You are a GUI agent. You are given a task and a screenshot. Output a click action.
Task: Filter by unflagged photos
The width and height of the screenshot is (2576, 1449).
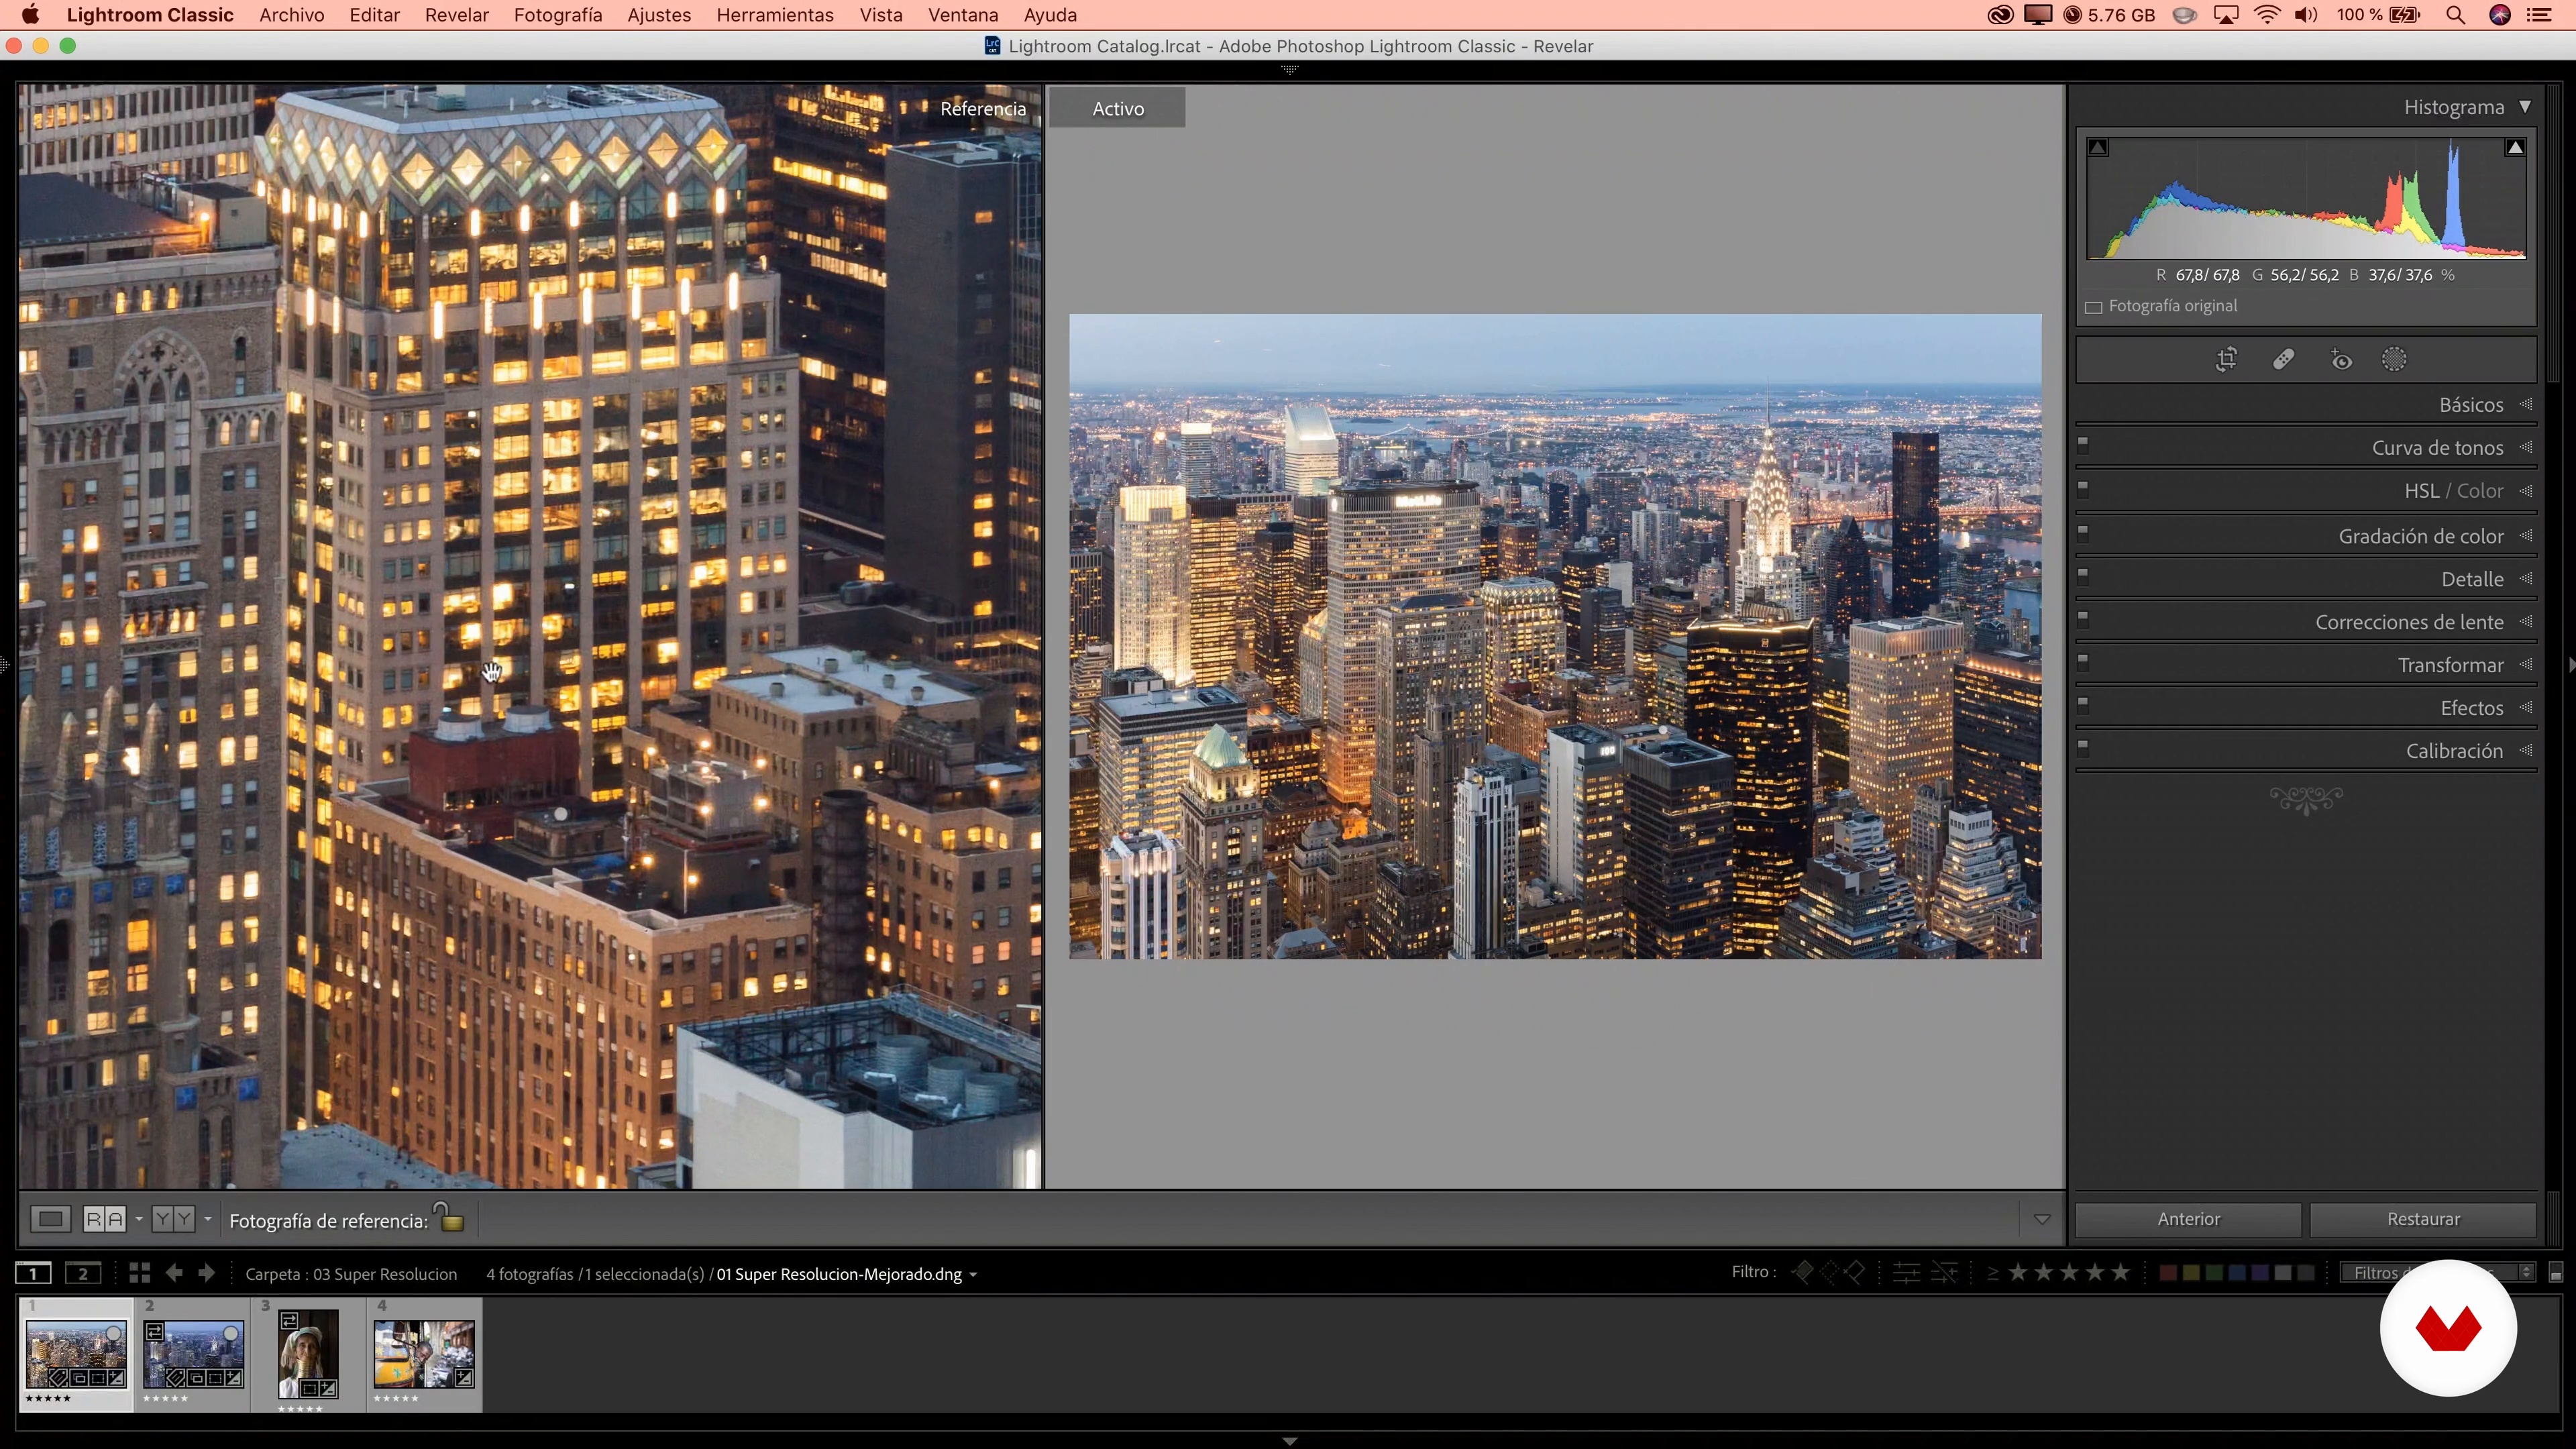pyautogui.click(x=1829, y=1273)
